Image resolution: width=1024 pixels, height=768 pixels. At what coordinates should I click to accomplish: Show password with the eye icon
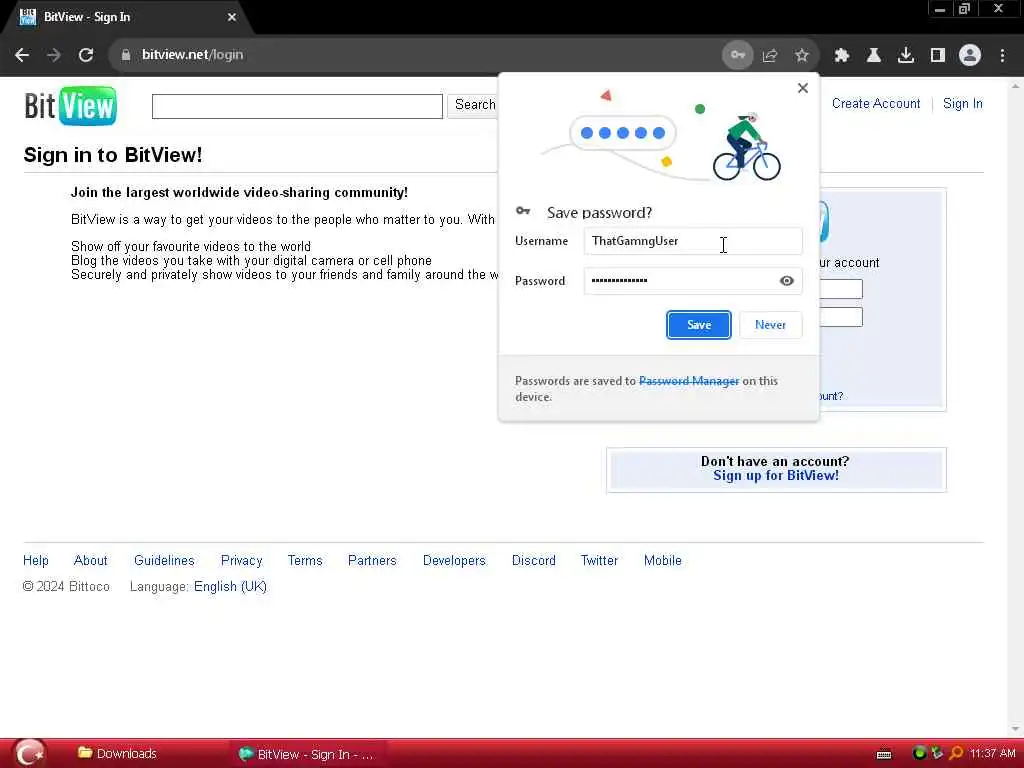coord(787,281)
